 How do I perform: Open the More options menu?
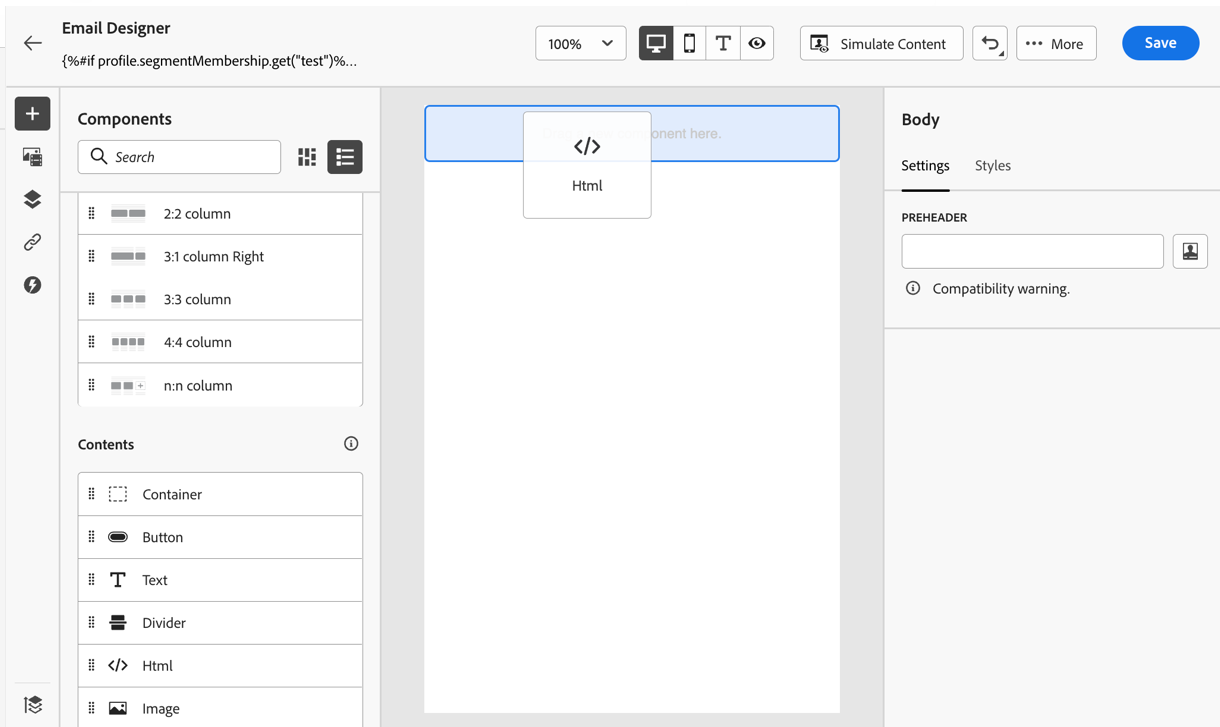tap(1056, 44)
